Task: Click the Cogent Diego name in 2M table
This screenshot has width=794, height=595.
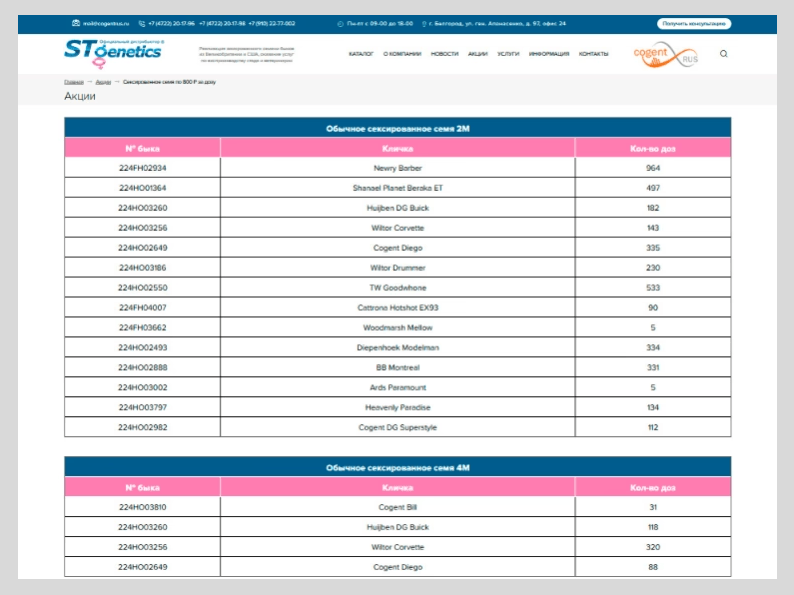Action: pos(398,248)
